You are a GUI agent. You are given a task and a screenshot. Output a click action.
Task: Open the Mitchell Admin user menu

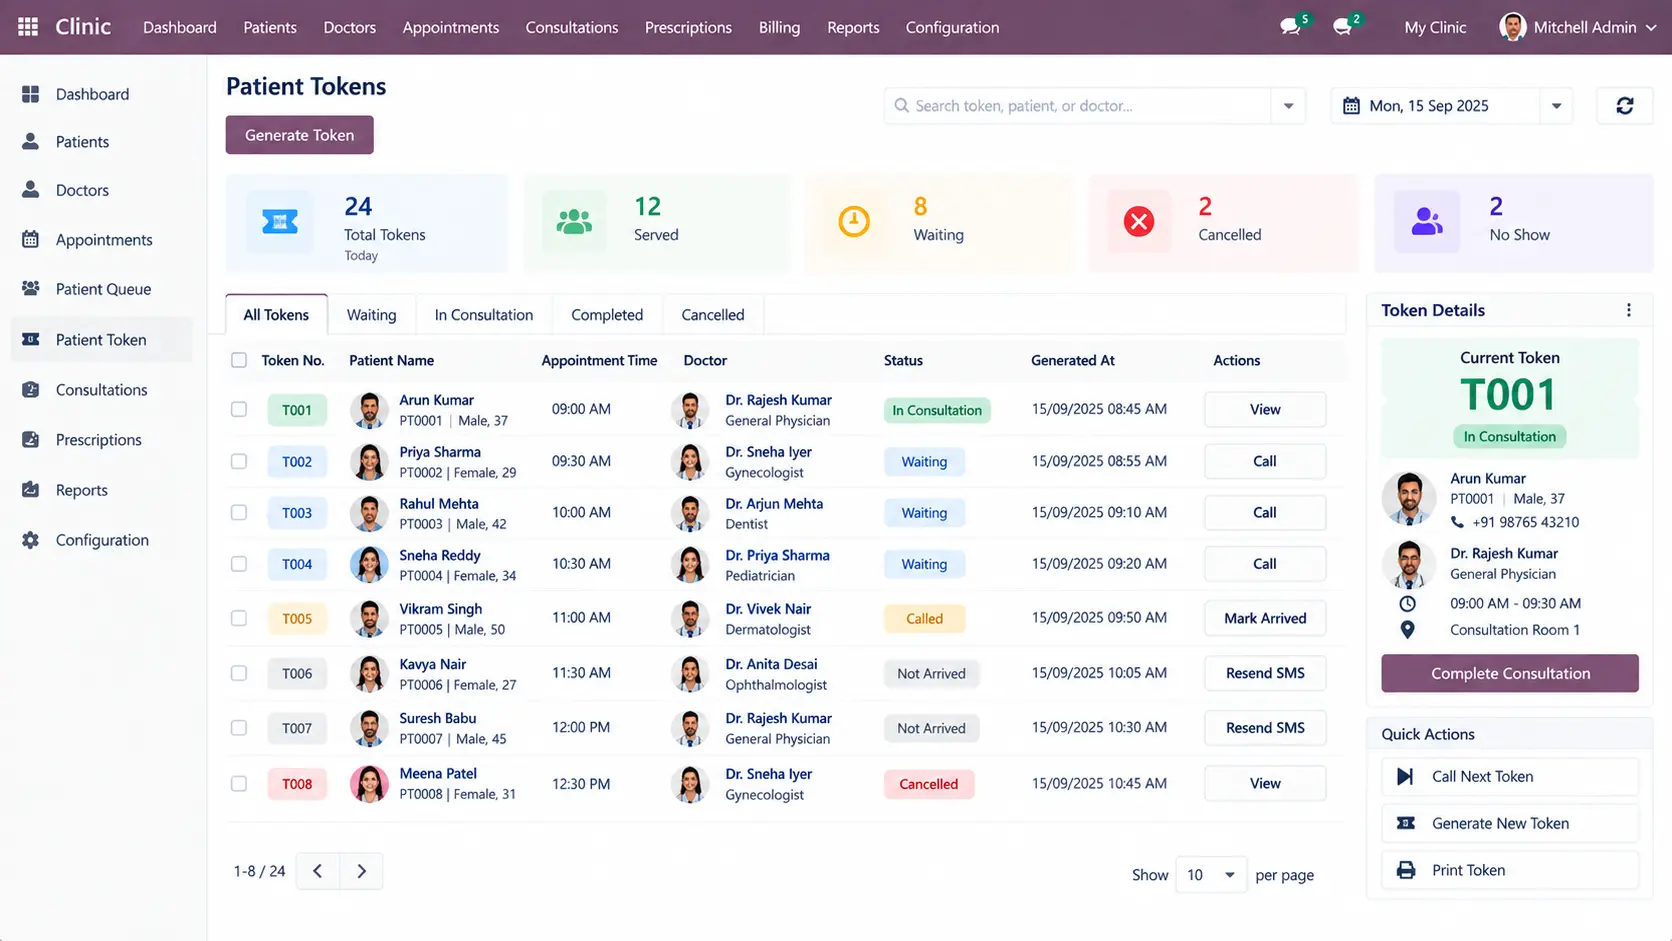pos(1578,27)
